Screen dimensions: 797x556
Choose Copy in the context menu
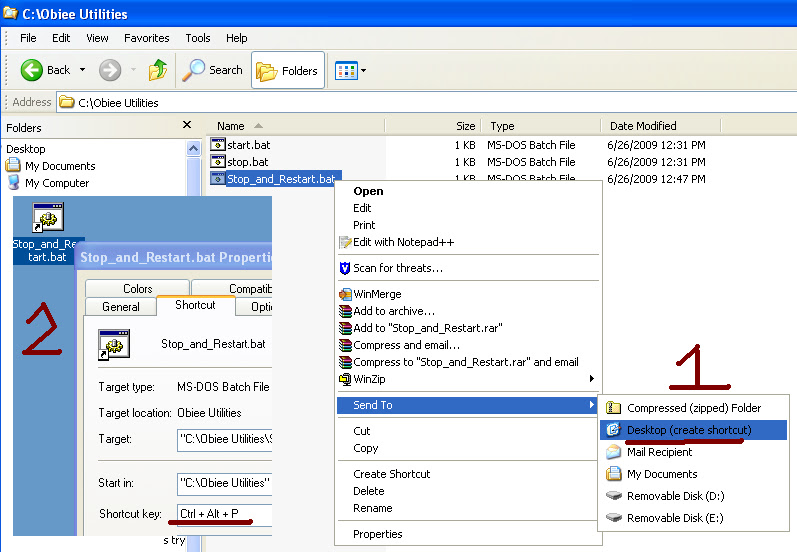365,448
